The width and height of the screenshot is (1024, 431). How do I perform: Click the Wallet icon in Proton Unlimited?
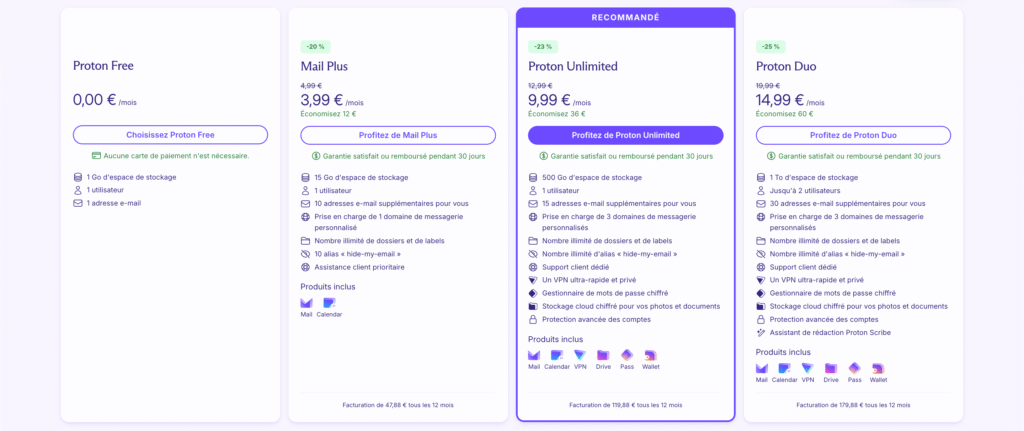pyautogui.click(x=650, y=355)
